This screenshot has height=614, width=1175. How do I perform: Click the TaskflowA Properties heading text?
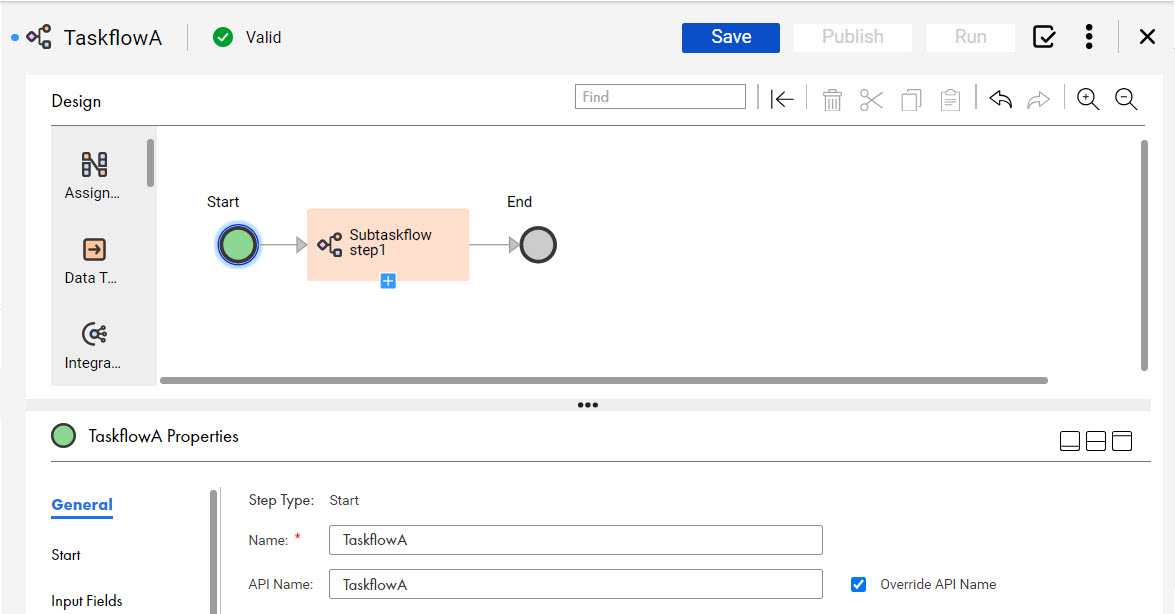click(x=163, y=436)
